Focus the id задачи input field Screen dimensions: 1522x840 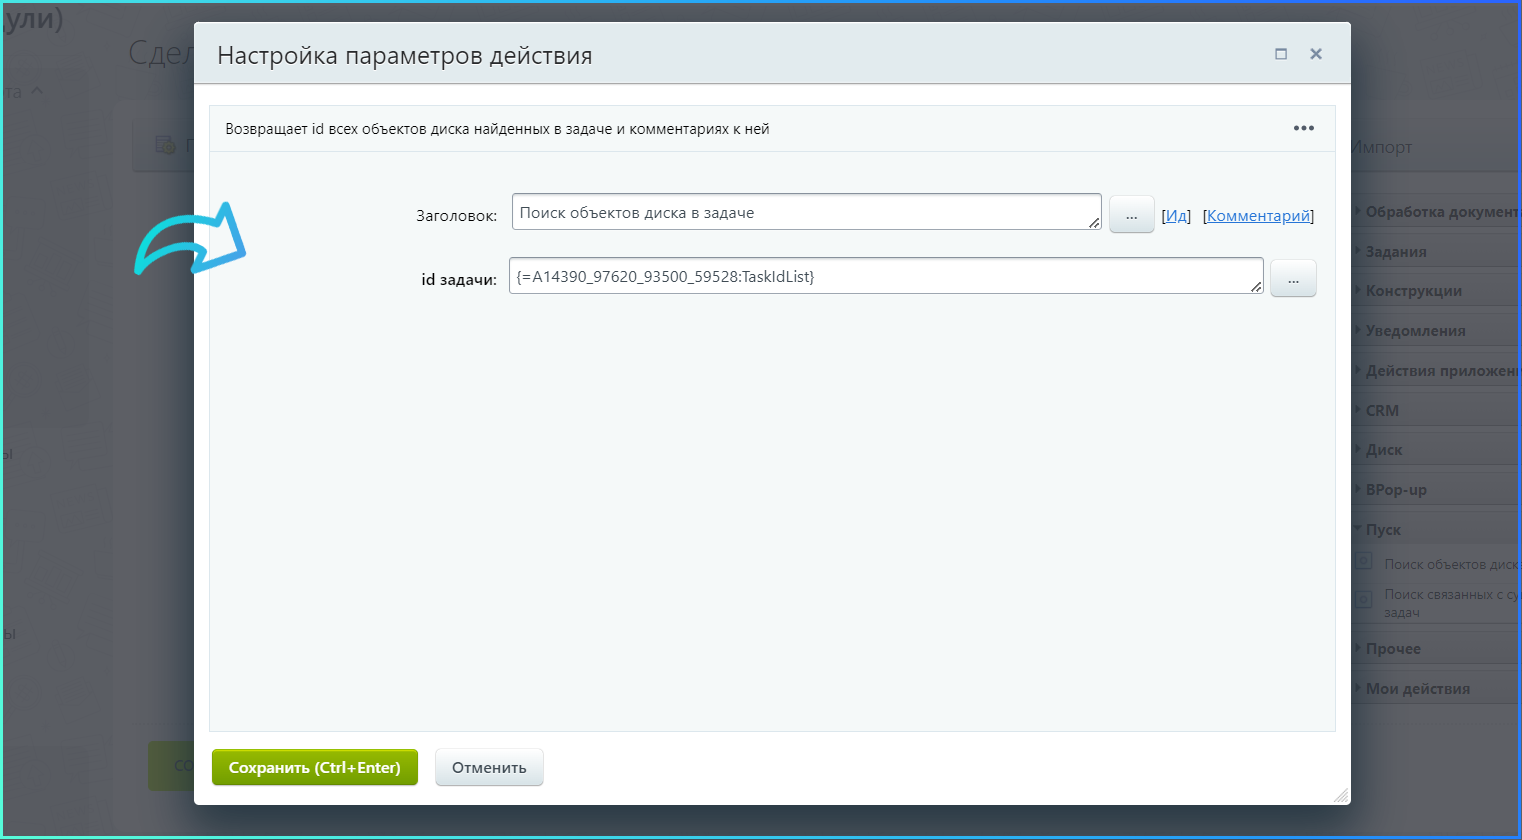pyautogui.click(x=880, y=276)
